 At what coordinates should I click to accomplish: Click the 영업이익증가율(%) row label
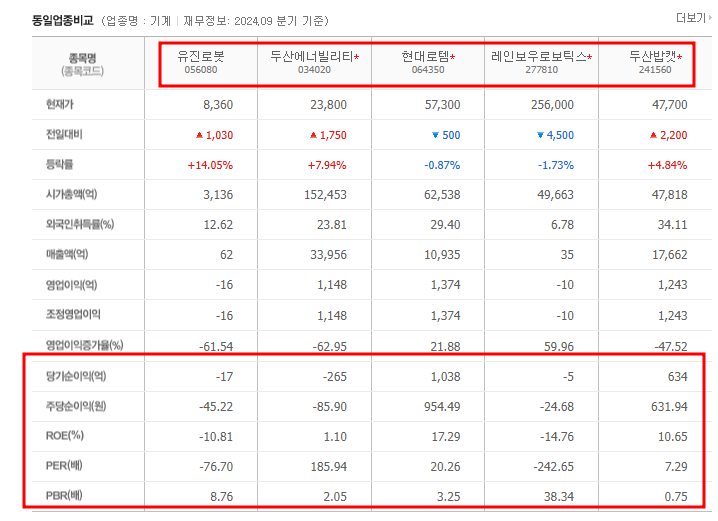click(x=84, y=345)
